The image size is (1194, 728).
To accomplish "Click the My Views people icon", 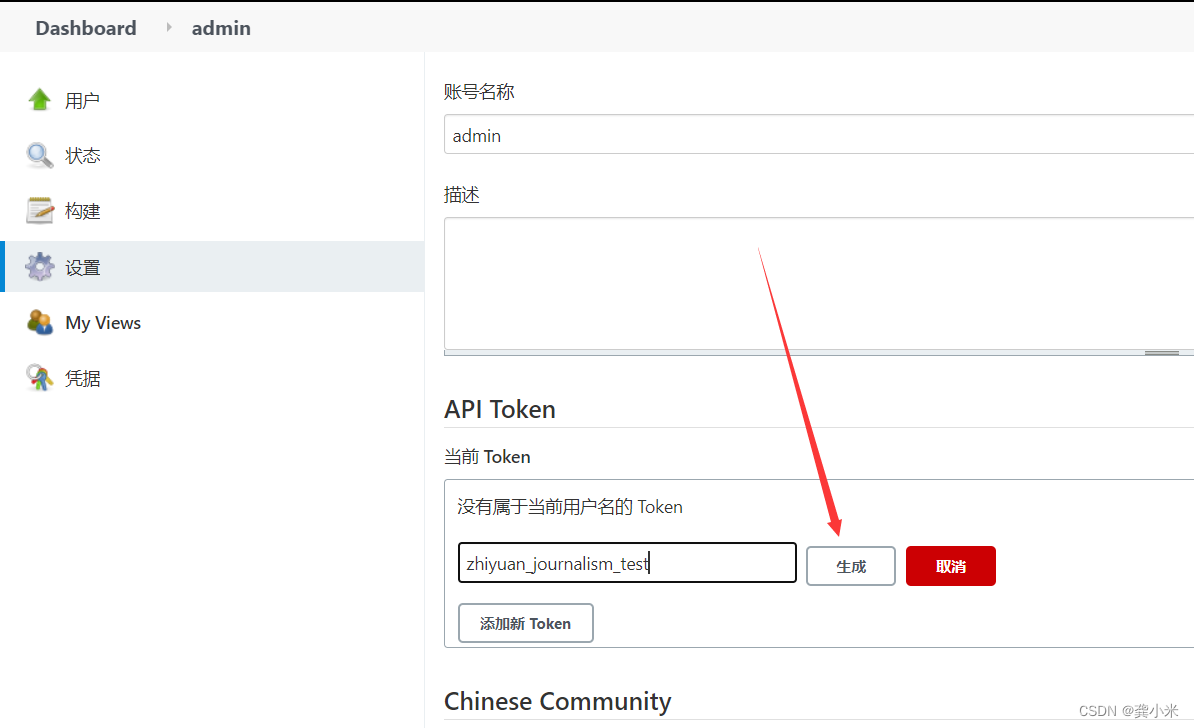I will point(40,323).
